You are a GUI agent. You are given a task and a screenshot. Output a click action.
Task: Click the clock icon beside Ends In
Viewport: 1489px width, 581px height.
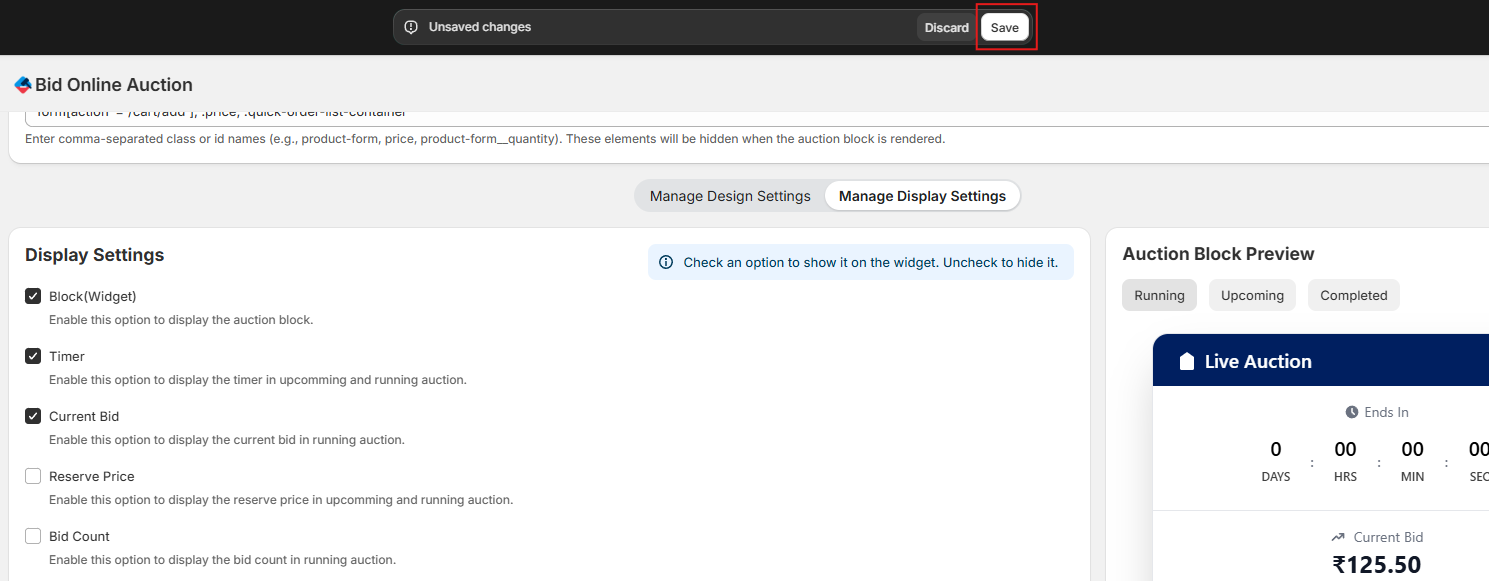click(1352, 412)
